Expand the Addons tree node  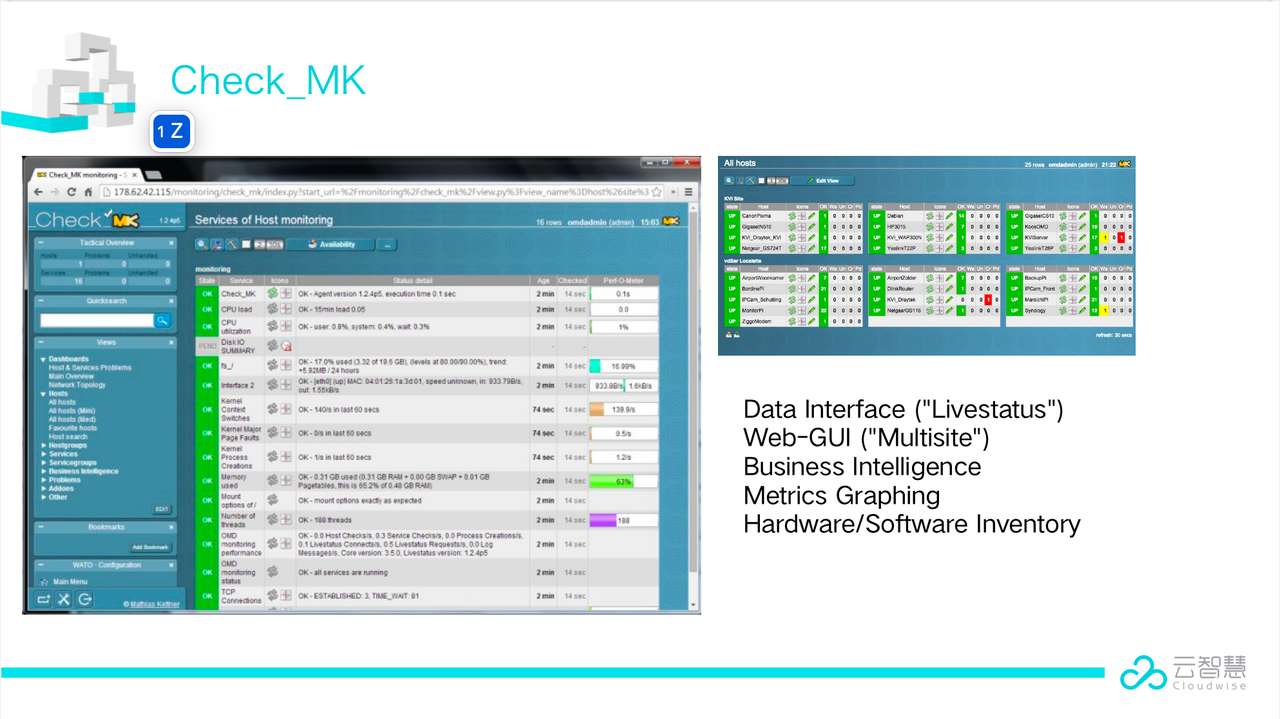[x=43, y=488]
